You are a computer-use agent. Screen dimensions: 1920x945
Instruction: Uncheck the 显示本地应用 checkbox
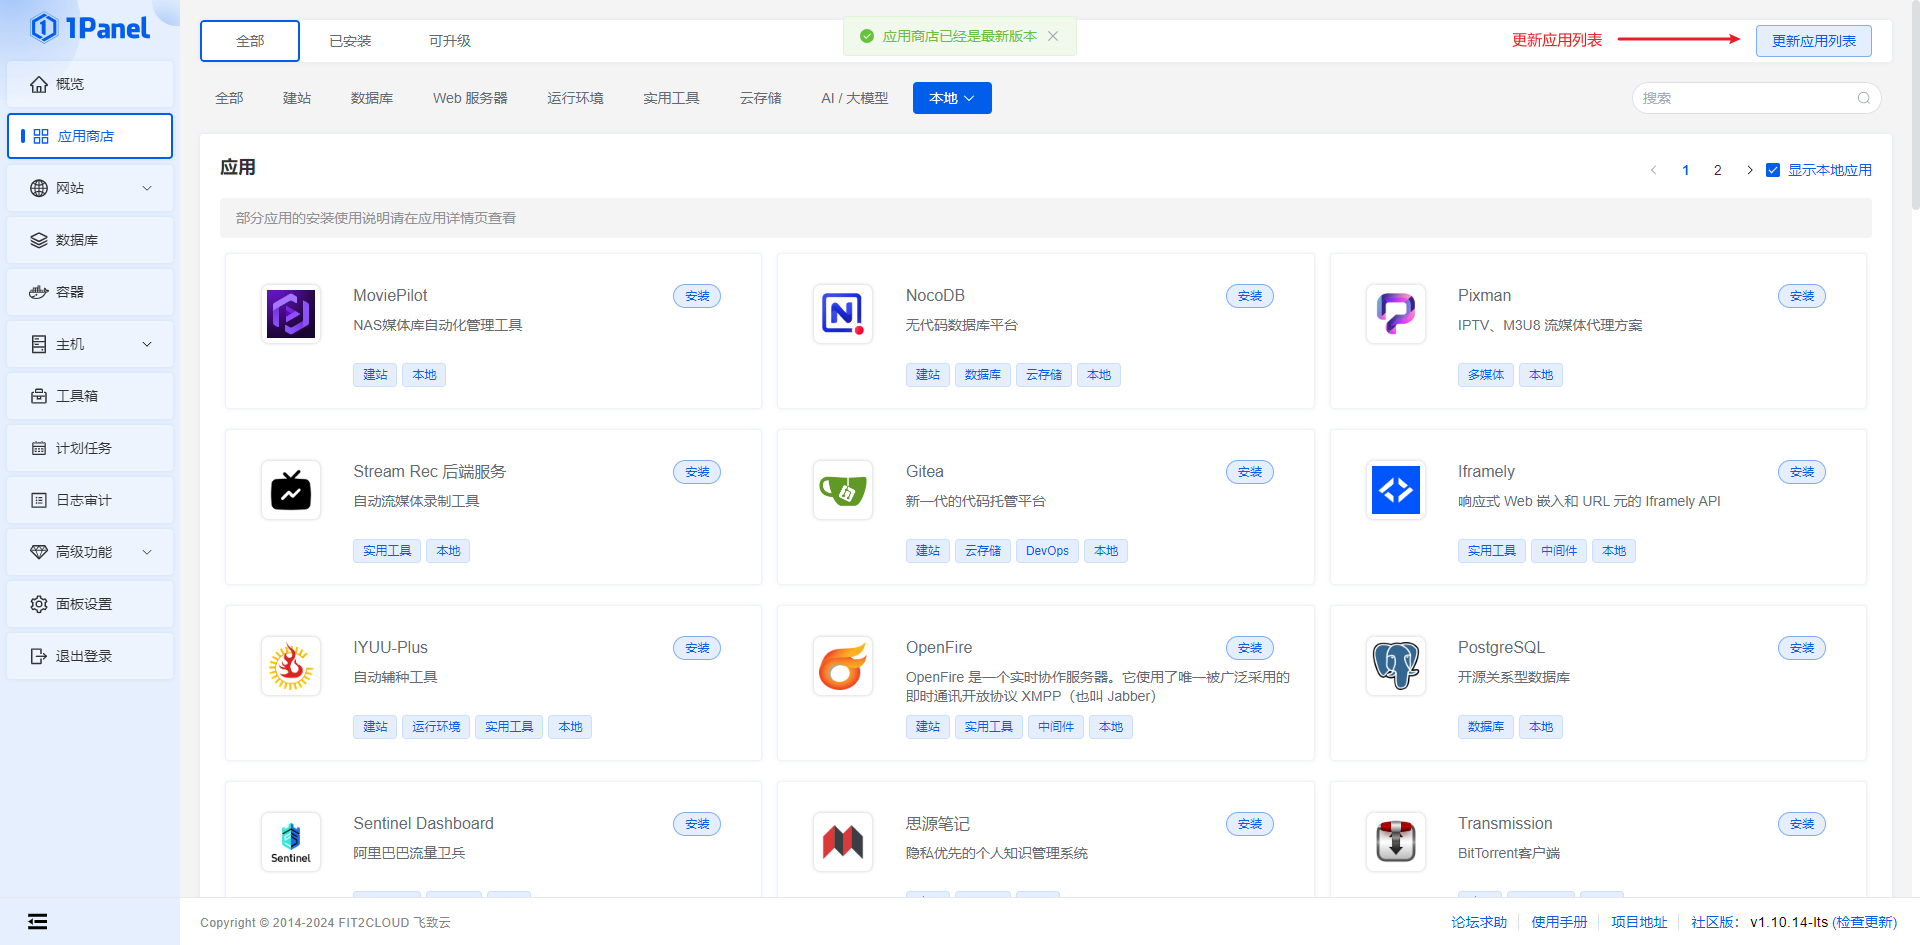tap(1773, 170)
